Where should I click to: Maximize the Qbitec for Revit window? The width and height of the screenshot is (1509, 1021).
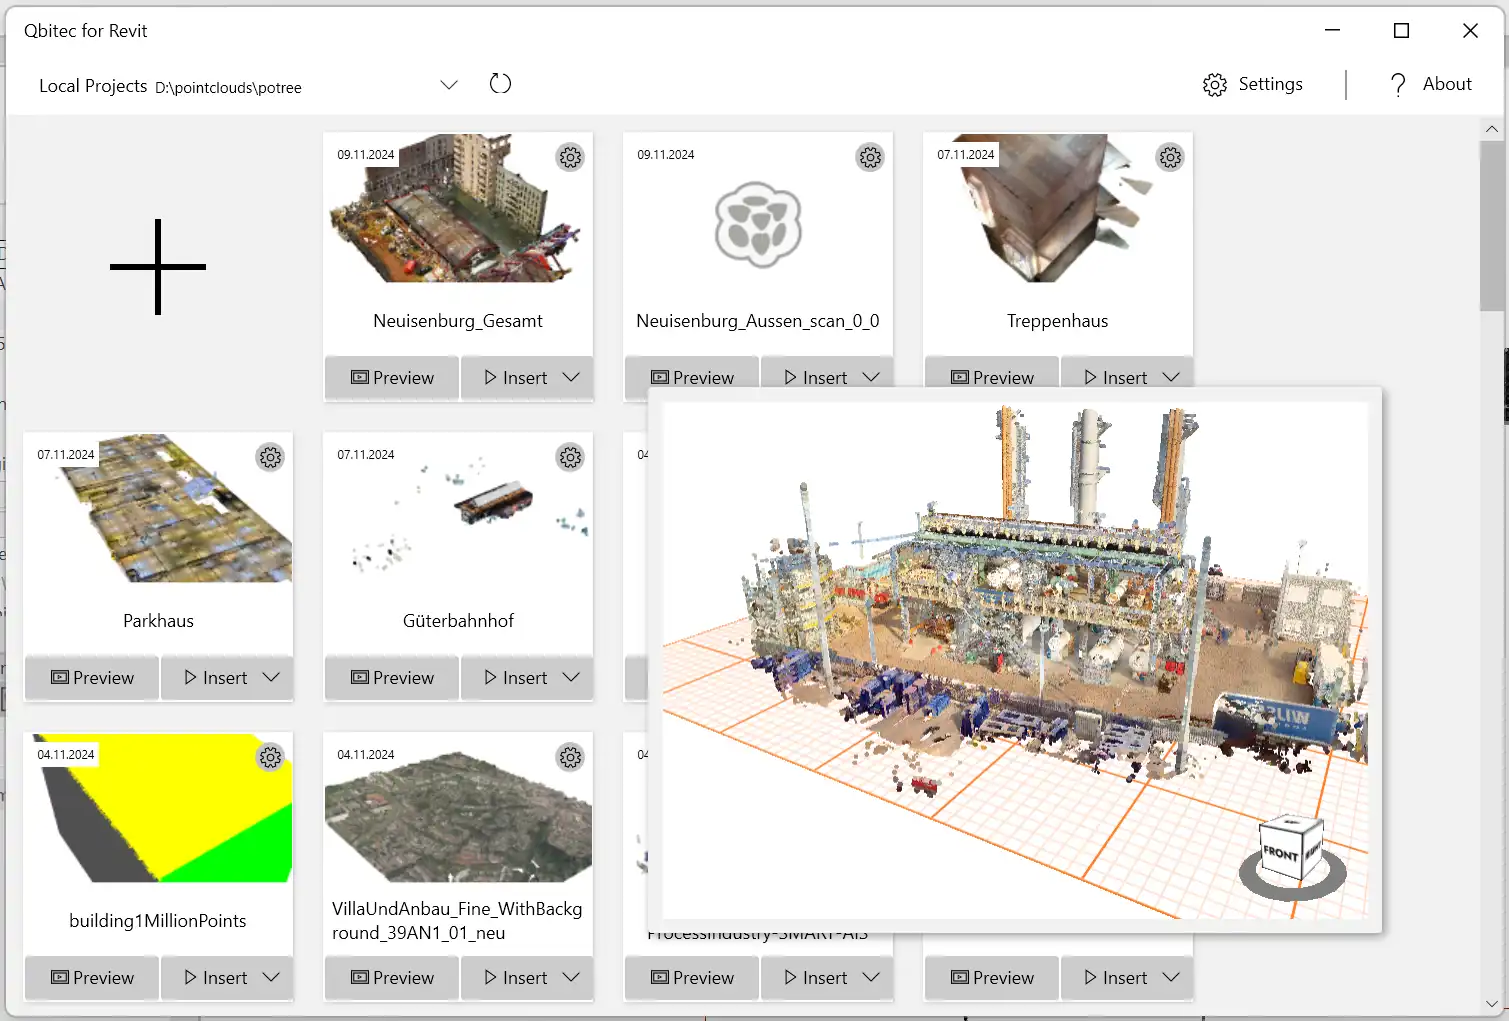[x=1401, y=31]
